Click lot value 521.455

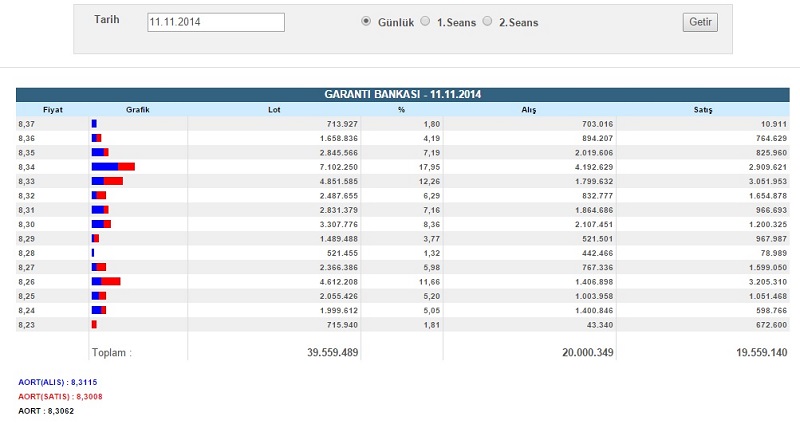(x=342, y=253)
